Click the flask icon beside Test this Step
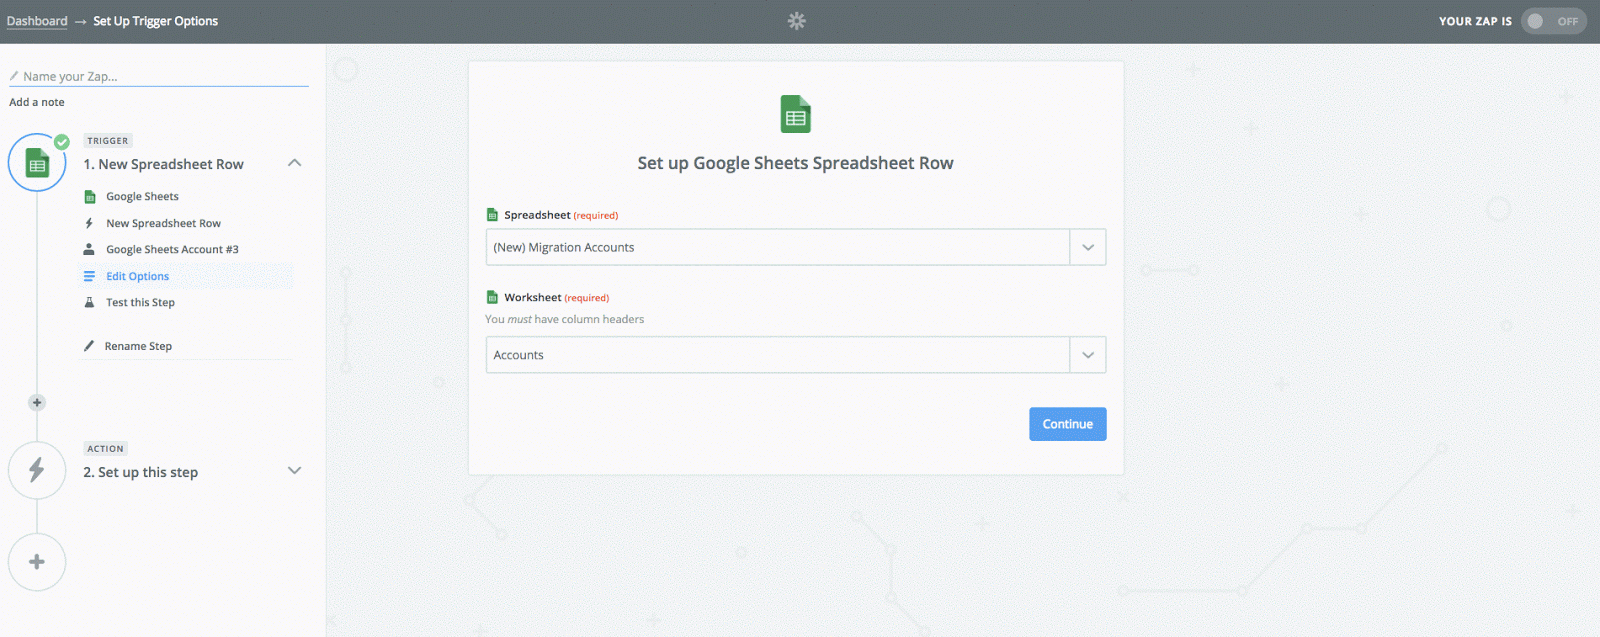This screenshot has height=637, width=1600. pos(89,302)
